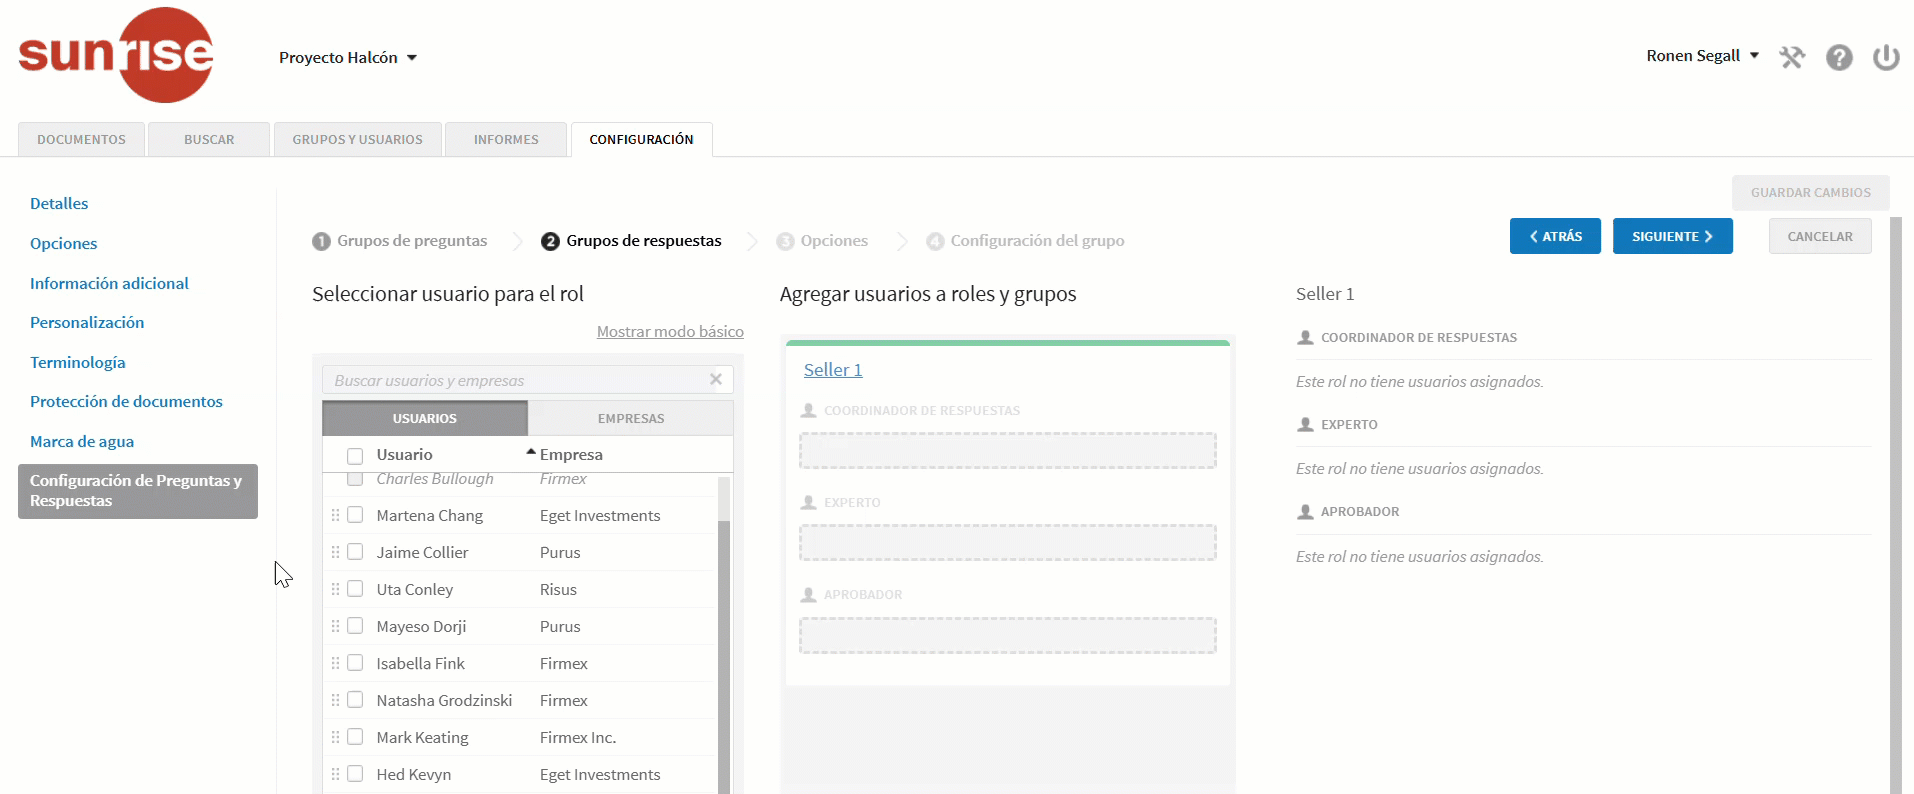This screenshot has width=1914, height=794.
Task: Grab the drag handle for Mark Keating
Action: (335, 737)
